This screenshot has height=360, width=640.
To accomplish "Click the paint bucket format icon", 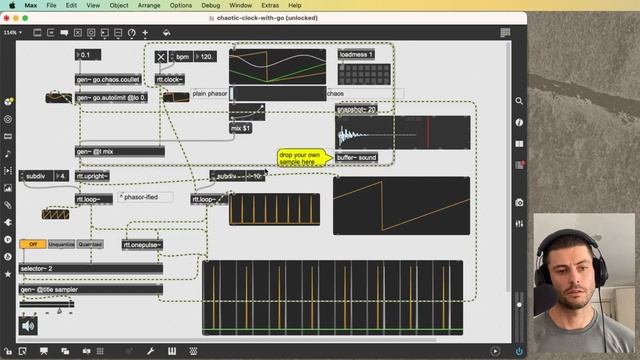I will (x=166, y=33).
